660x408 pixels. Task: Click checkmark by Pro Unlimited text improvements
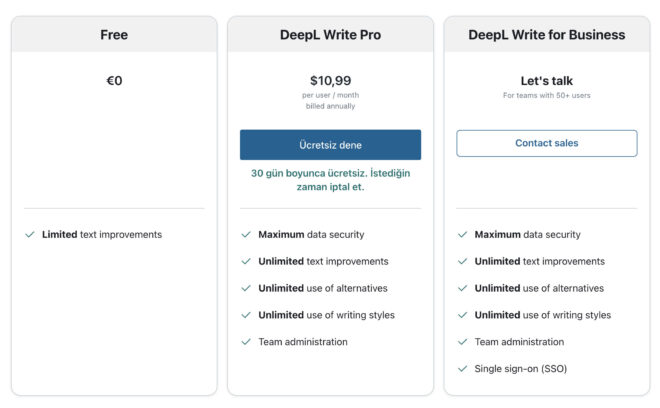point(246,262)
